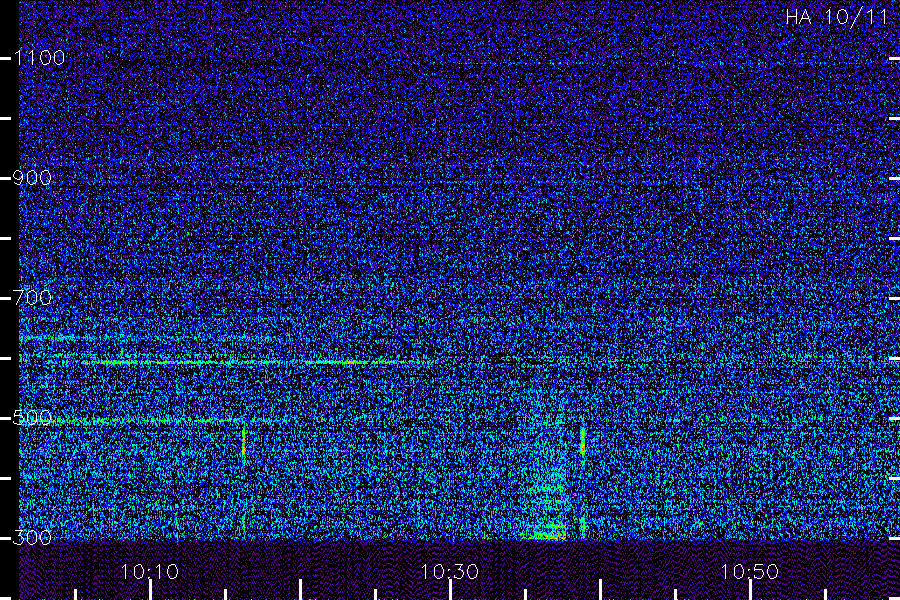Click the 10:30 time axis label
The width and height of the screenshot is (900, 600).
click(449, 571)
